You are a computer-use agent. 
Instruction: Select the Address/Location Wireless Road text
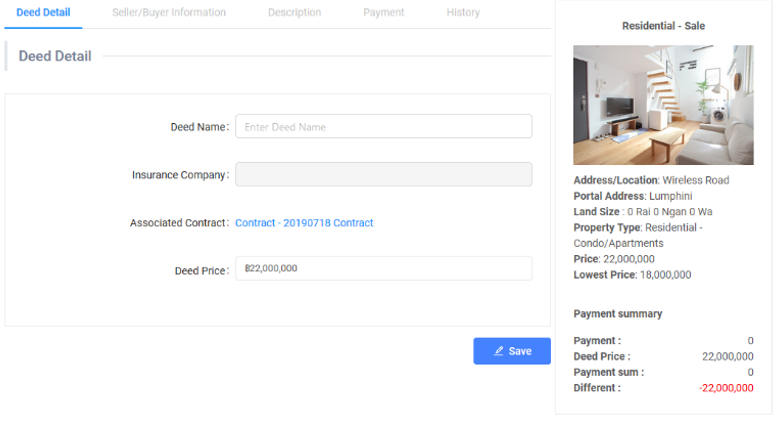click(x=651, y=181)
